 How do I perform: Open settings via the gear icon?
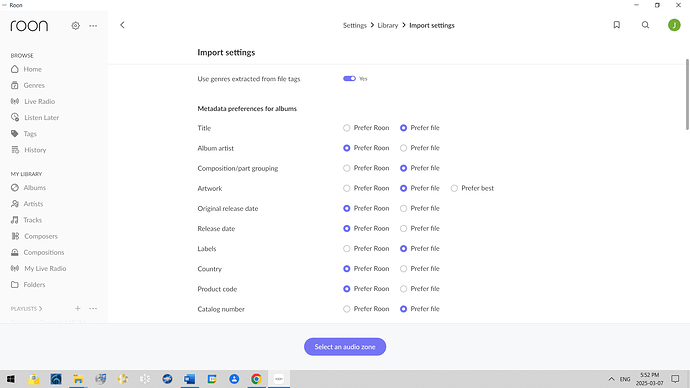click(76, 26)
